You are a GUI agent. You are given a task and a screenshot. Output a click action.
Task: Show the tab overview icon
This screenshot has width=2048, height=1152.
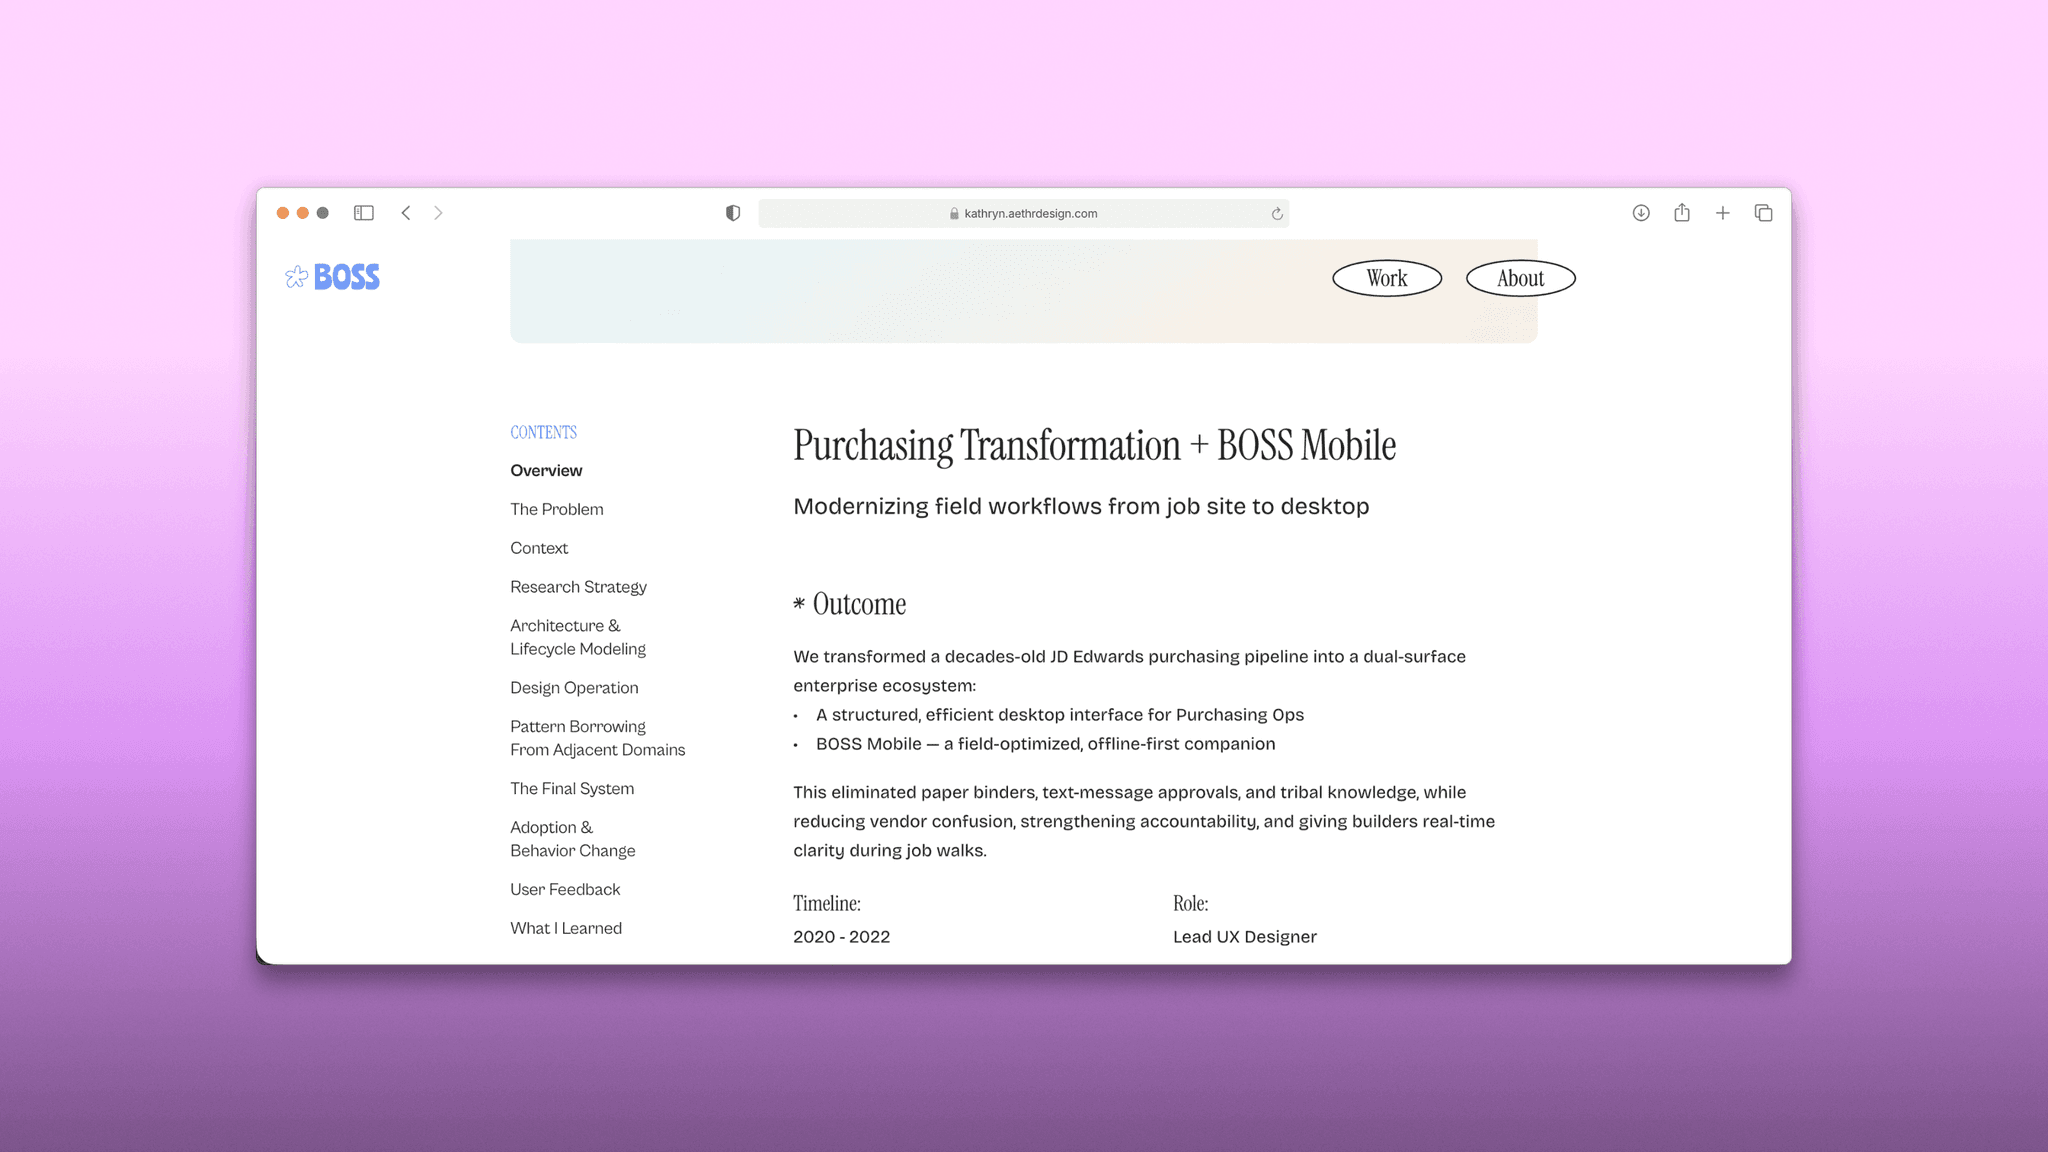coord(1764,213)
